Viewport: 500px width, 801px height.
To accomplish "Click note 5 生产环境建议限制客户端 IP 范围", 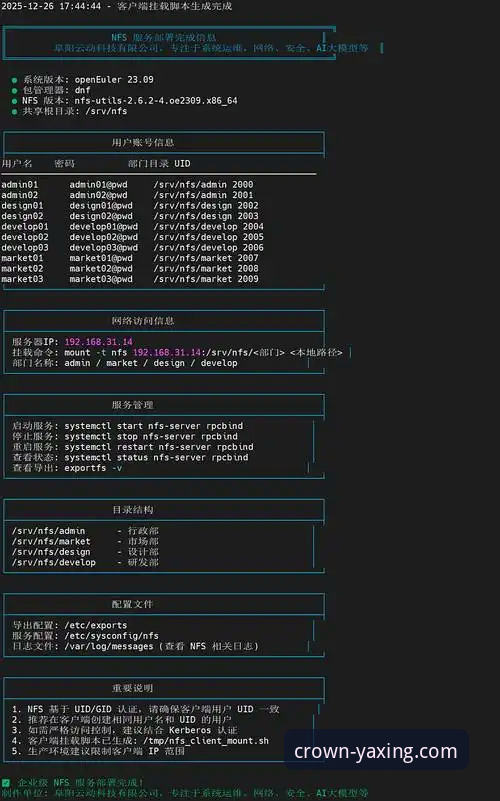I will click(x=98, y=751).
